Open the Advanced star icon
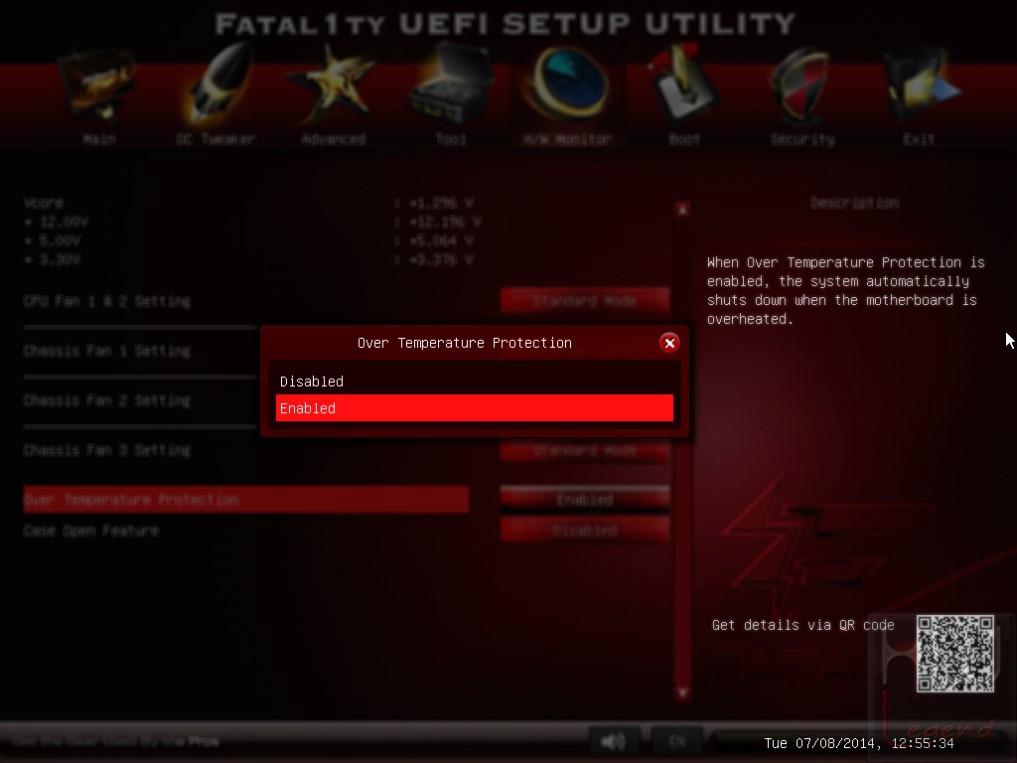 pos(333,86)
